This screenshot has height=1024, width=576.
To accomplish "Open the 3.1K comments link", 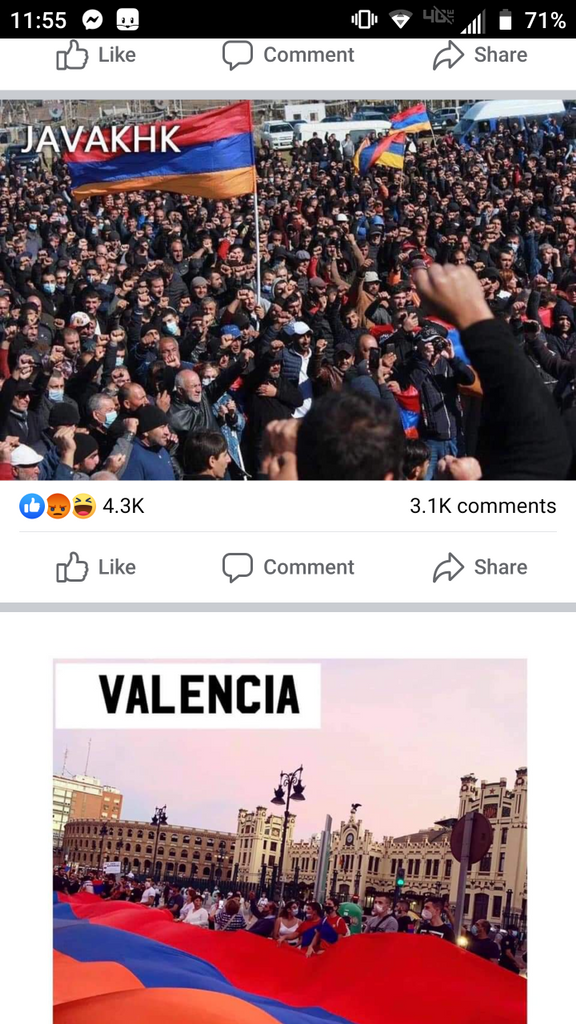I will coord(483,506).
